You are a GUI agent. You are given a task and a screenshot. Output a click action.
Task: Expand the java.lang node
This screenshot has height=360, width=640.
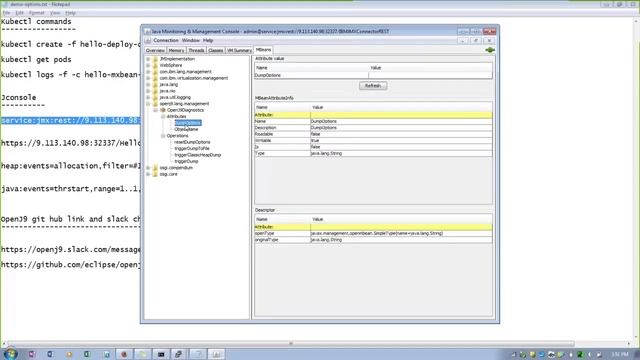point(149,84)
